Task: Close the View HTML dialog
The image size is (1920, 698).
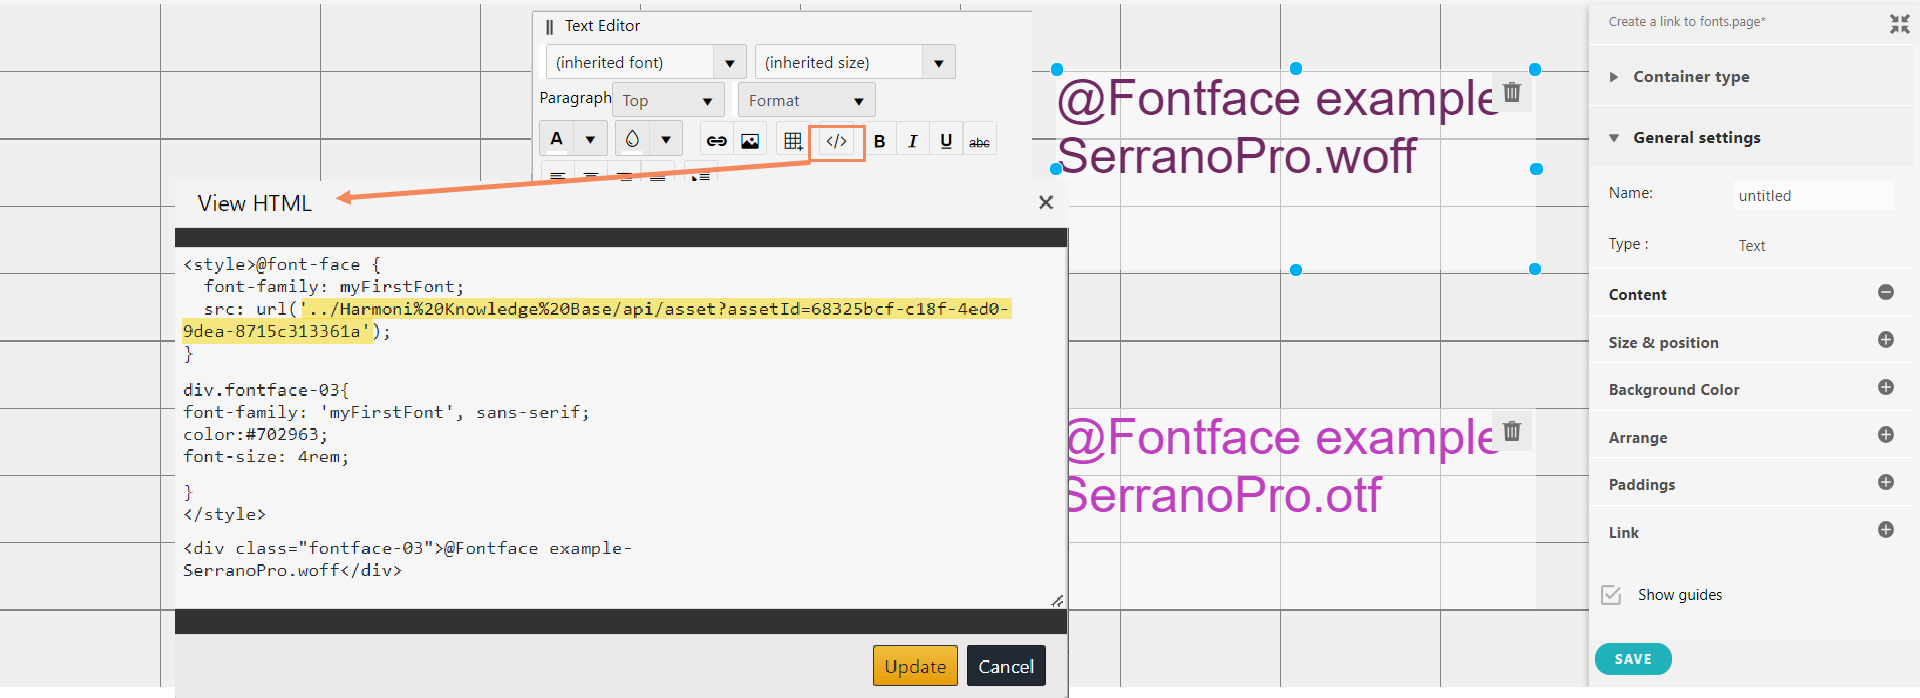Action: (1046, 202)
